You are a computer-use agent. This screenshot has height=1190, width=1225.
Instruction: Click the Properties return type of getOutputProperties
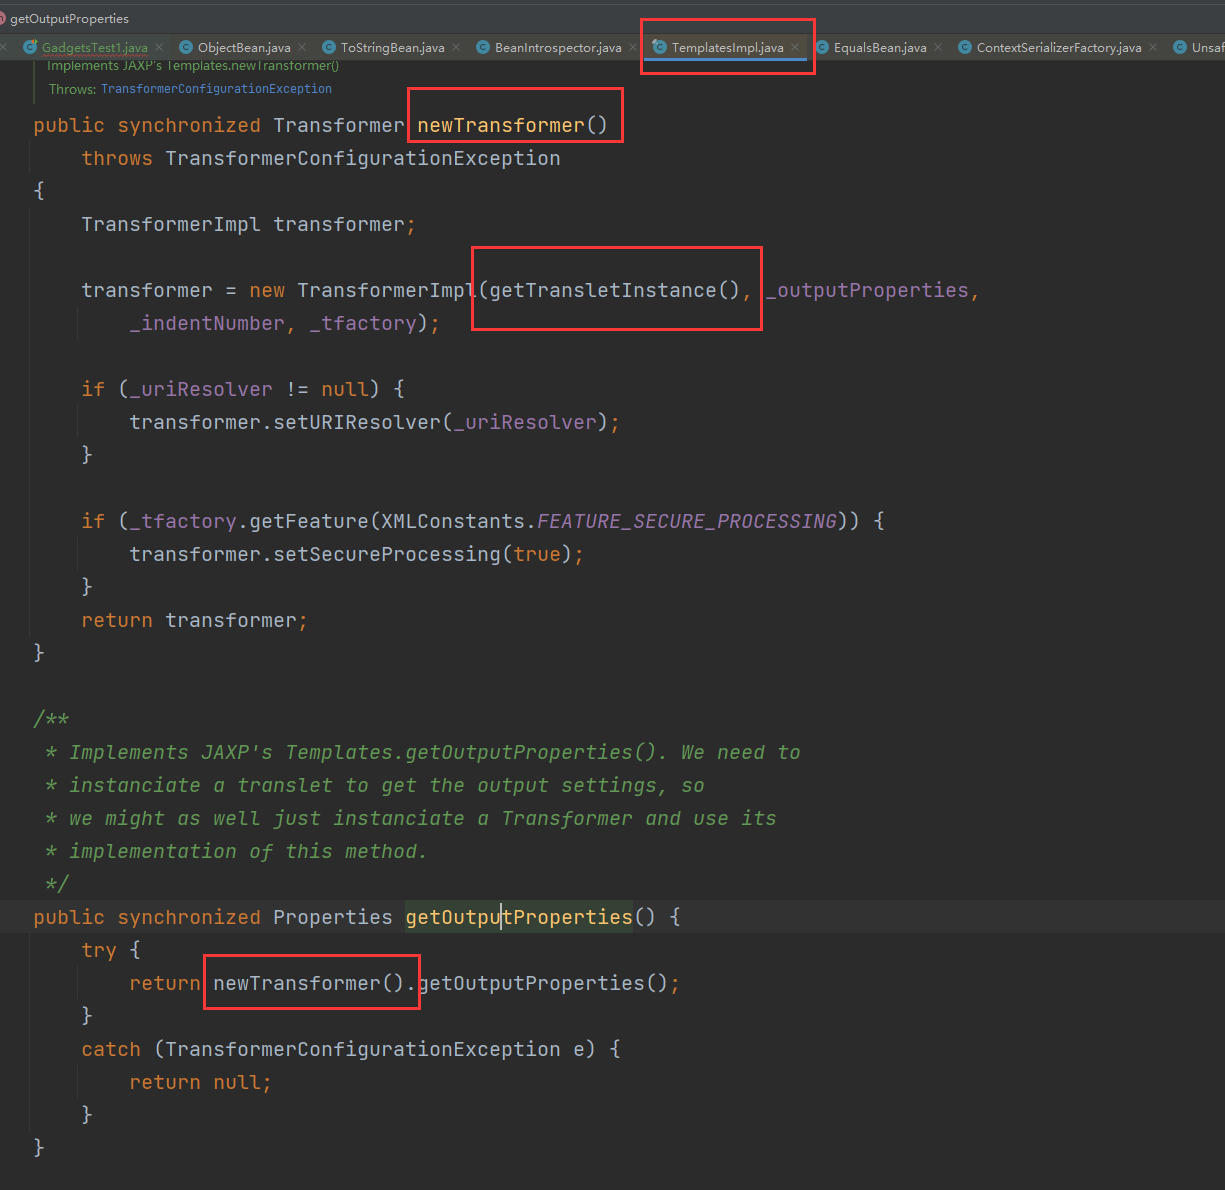(x=333, y=917)
